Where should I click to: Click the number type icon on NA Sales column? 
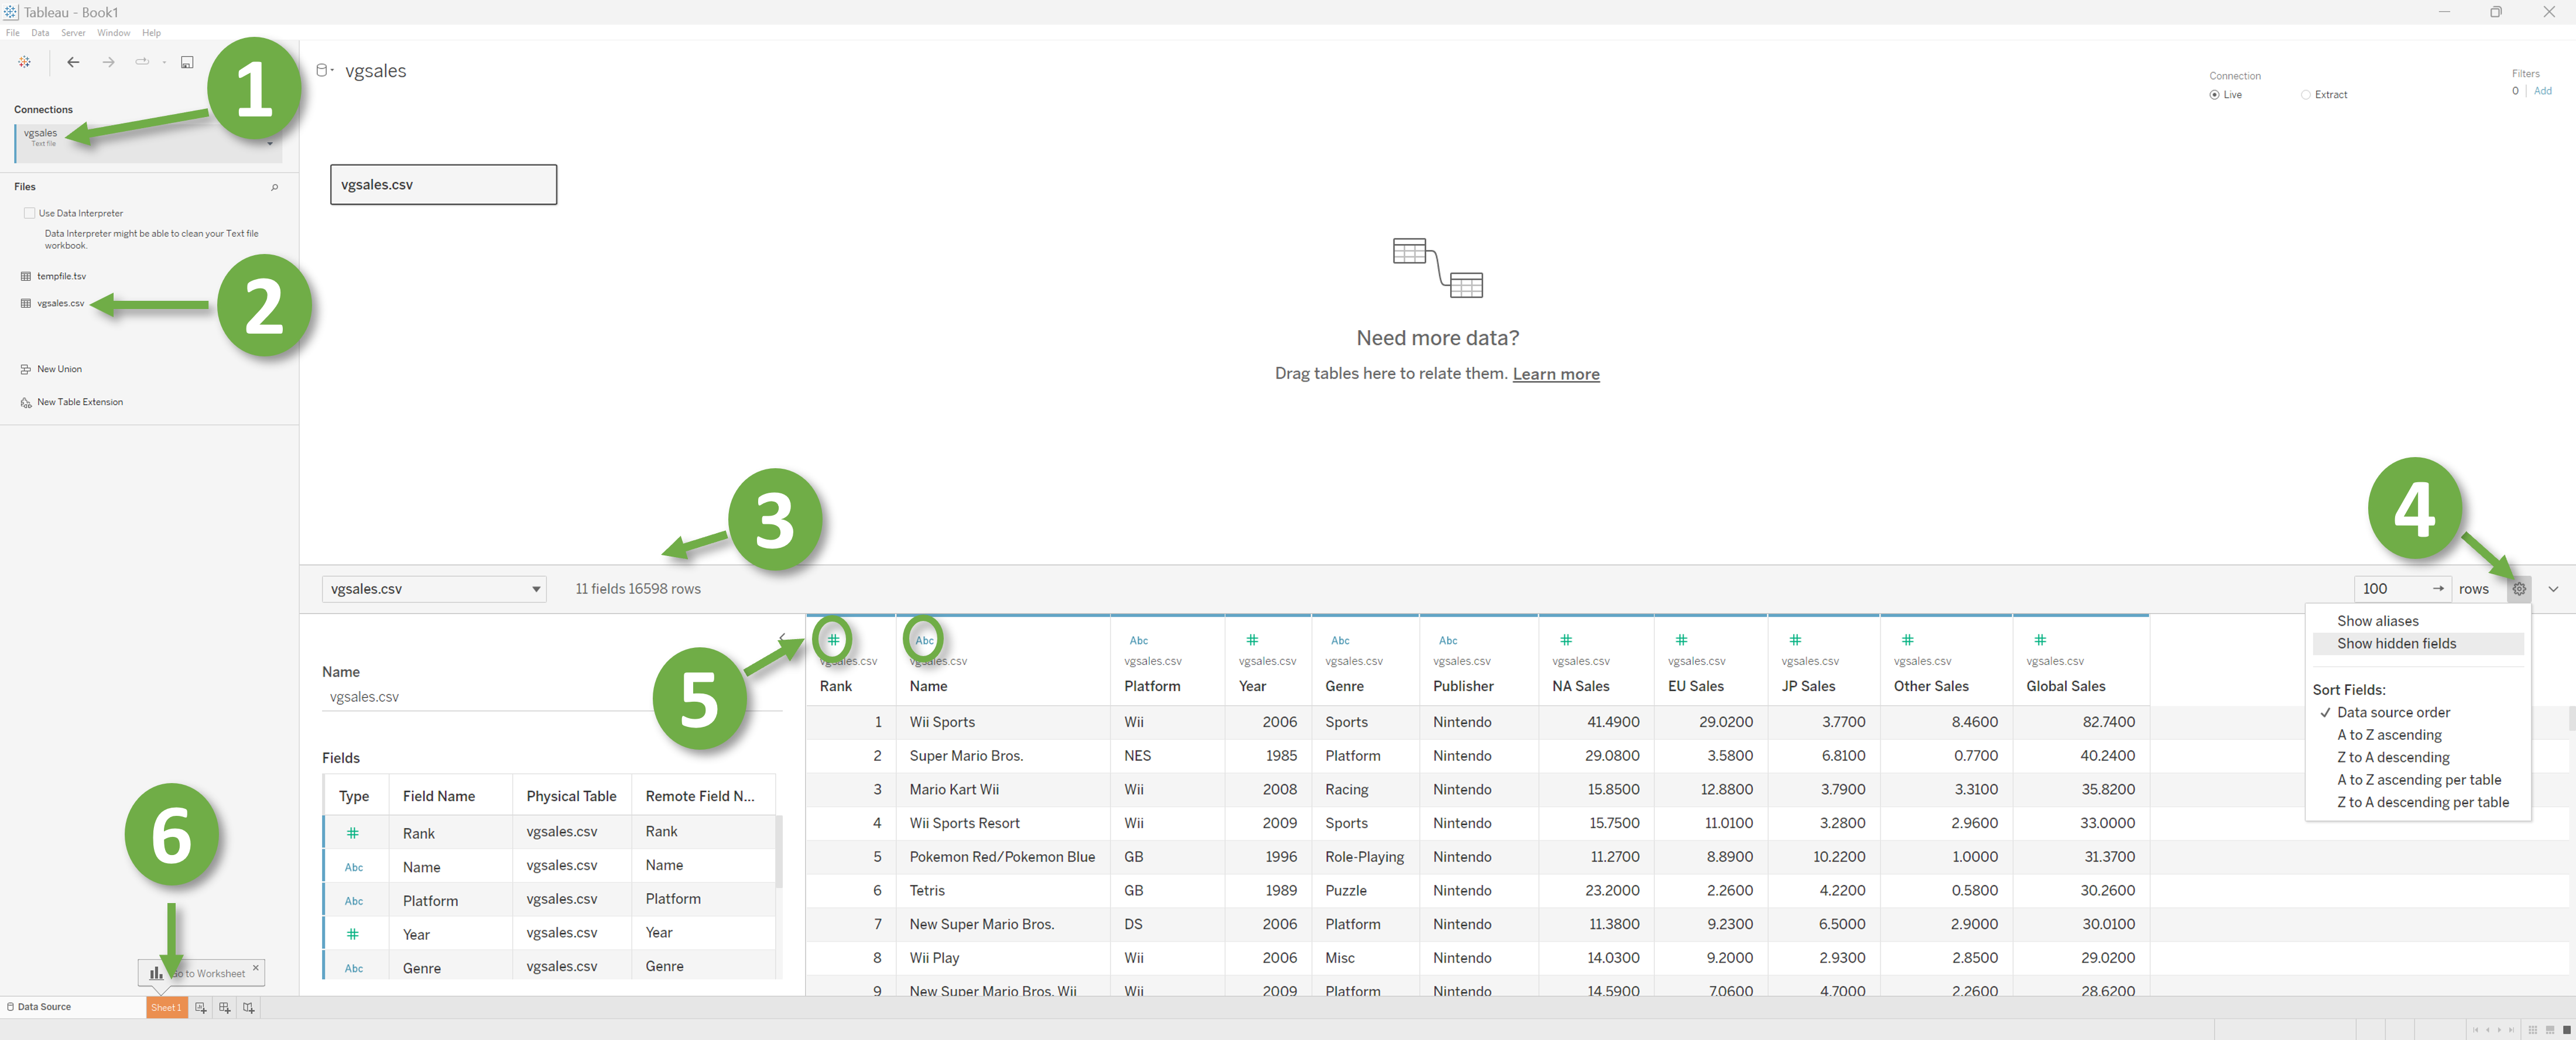[x=1566, y=640]
